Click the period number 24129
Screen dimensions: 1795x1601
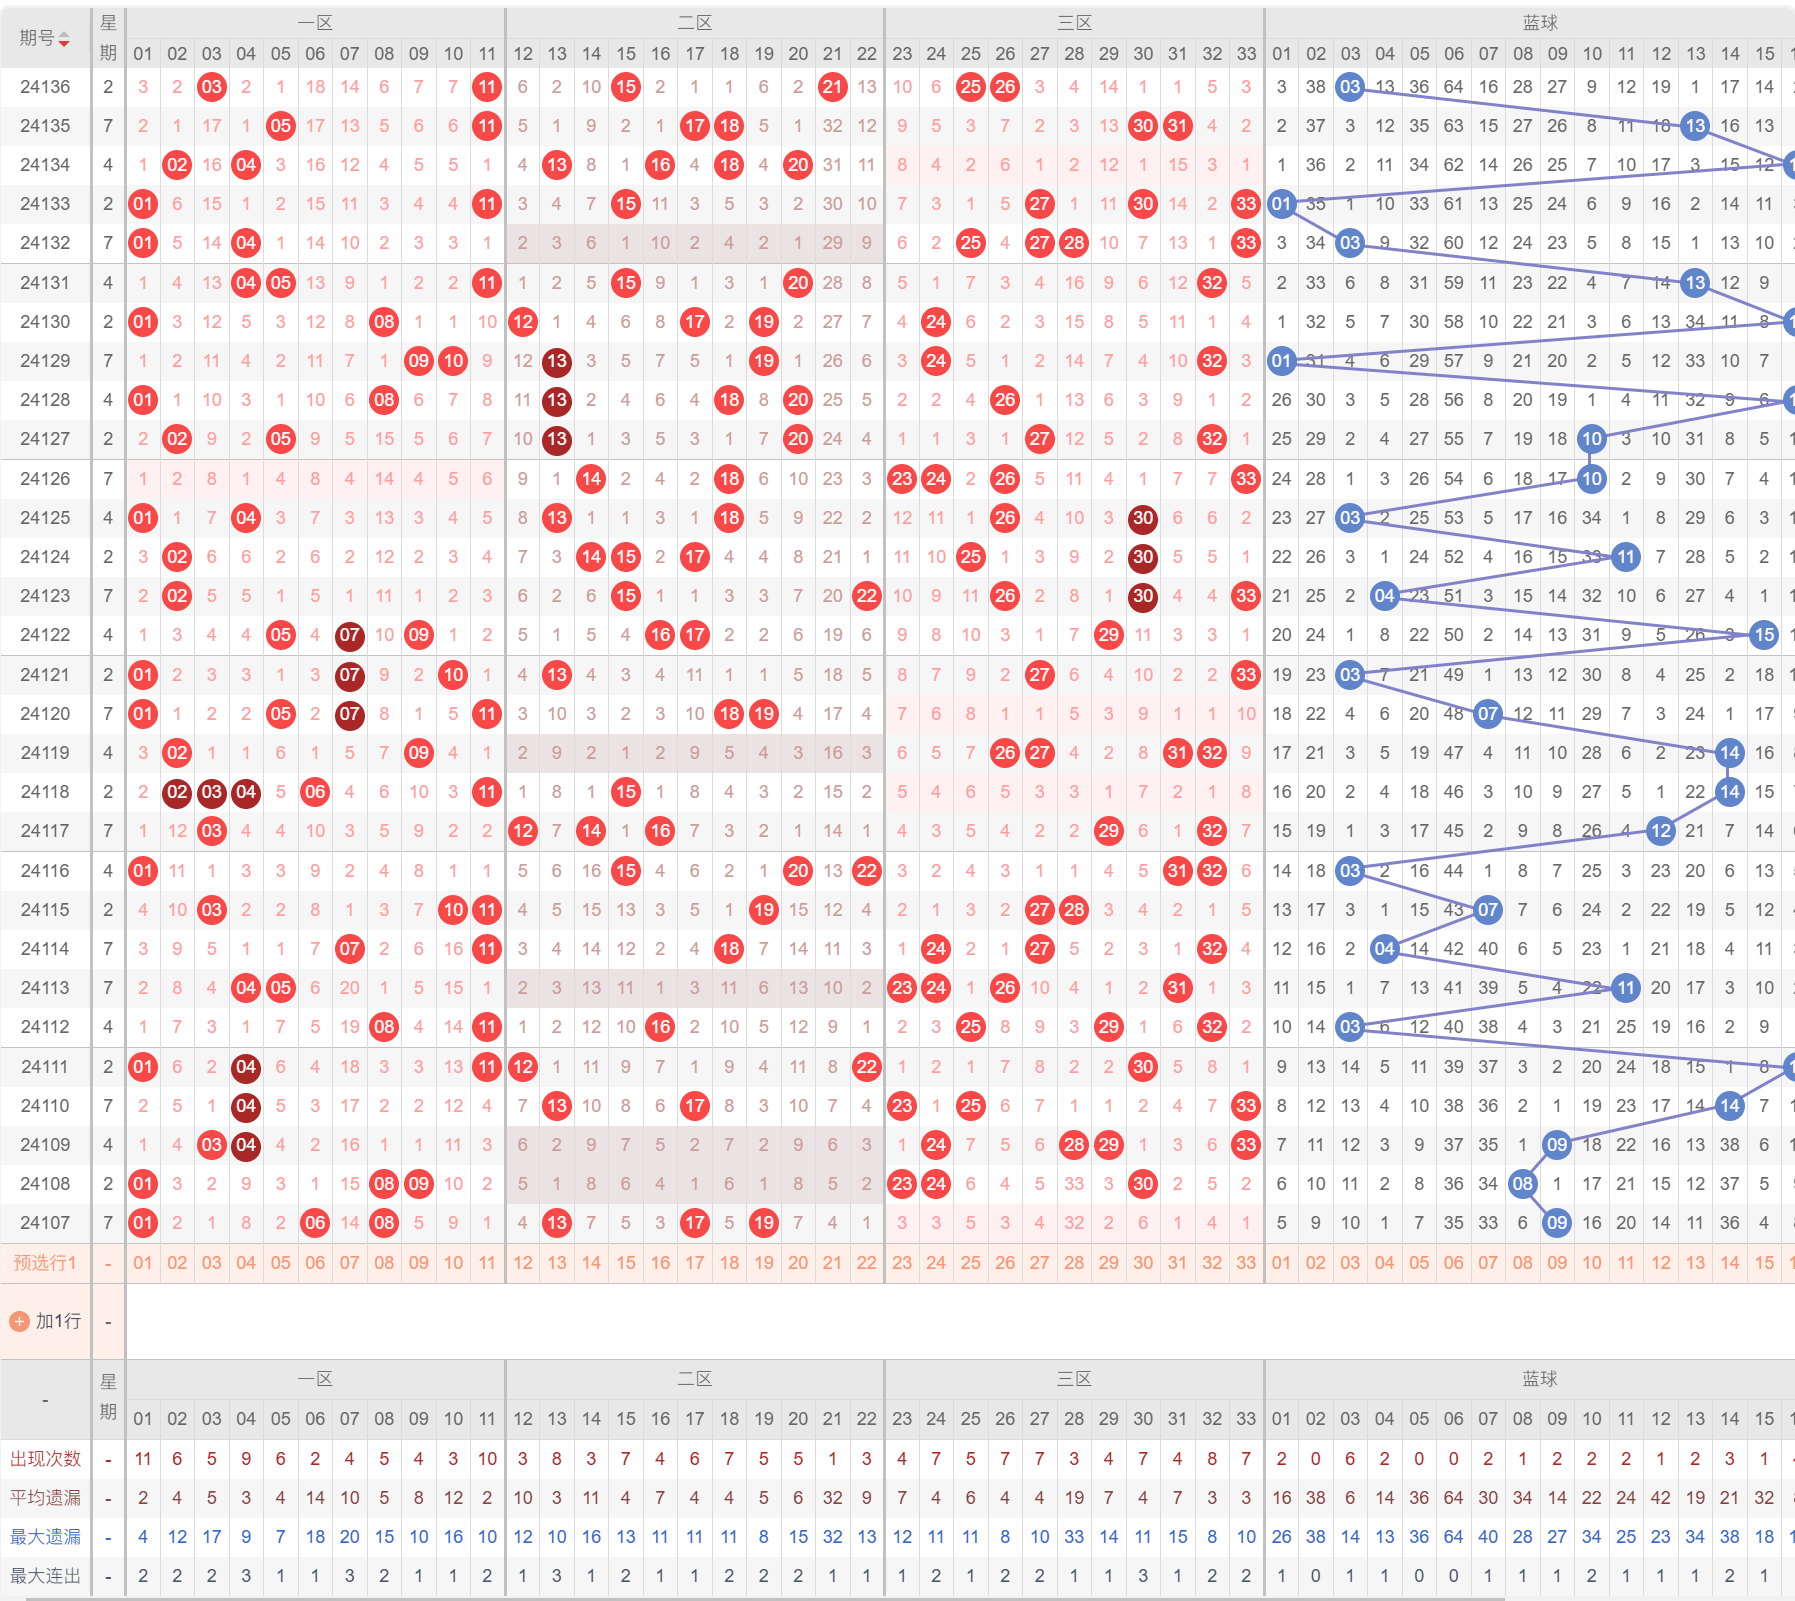pyautogui.click(x=45, y=361)
